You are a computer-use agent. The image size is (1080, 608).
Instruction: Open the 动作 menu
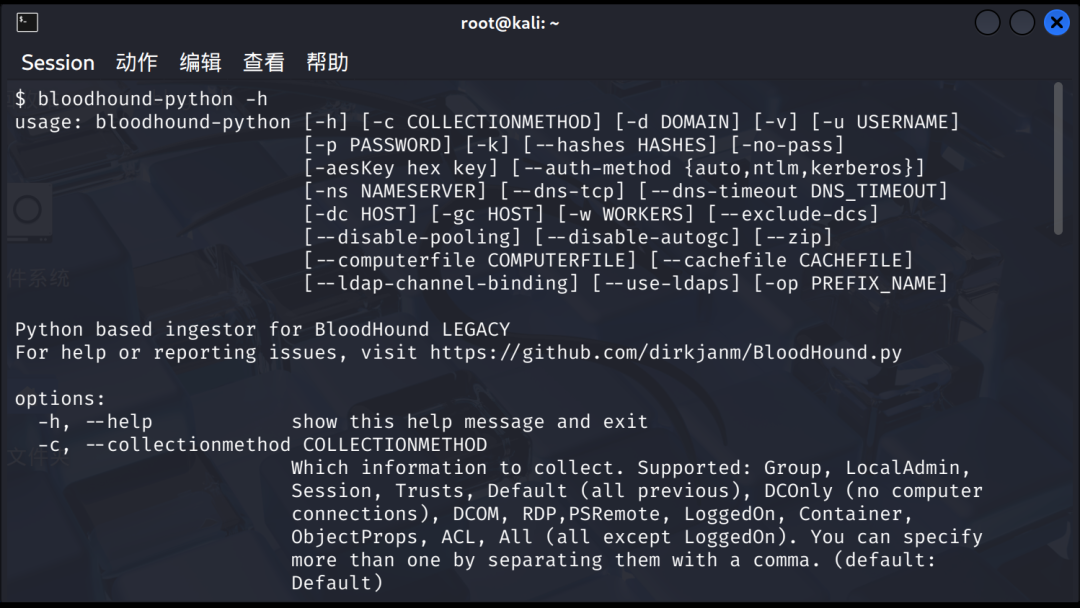(x=137, y=62)
